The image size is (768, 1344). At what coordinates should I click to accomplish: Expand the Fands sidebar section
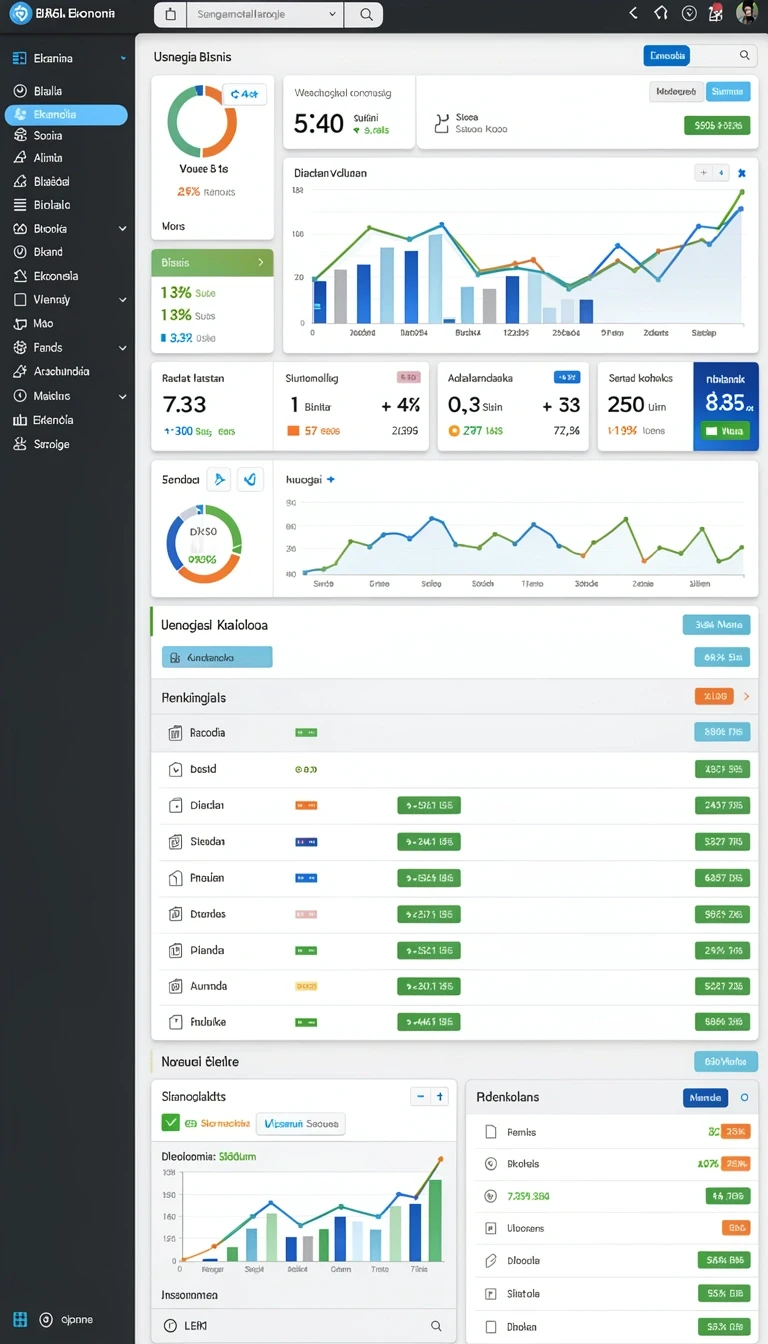[123, 348]
